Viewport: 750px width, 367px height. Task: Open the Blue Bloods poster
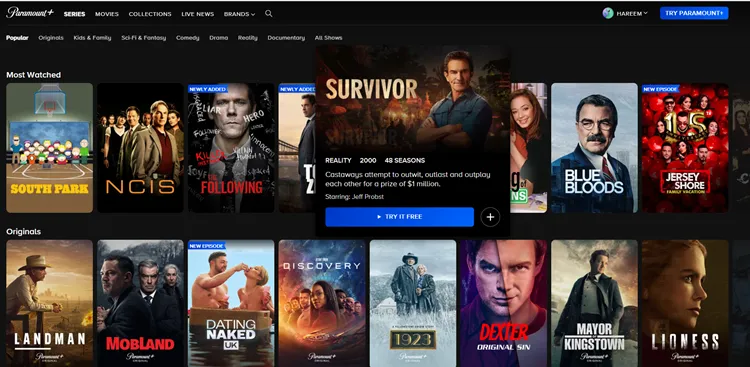point(594,148)
